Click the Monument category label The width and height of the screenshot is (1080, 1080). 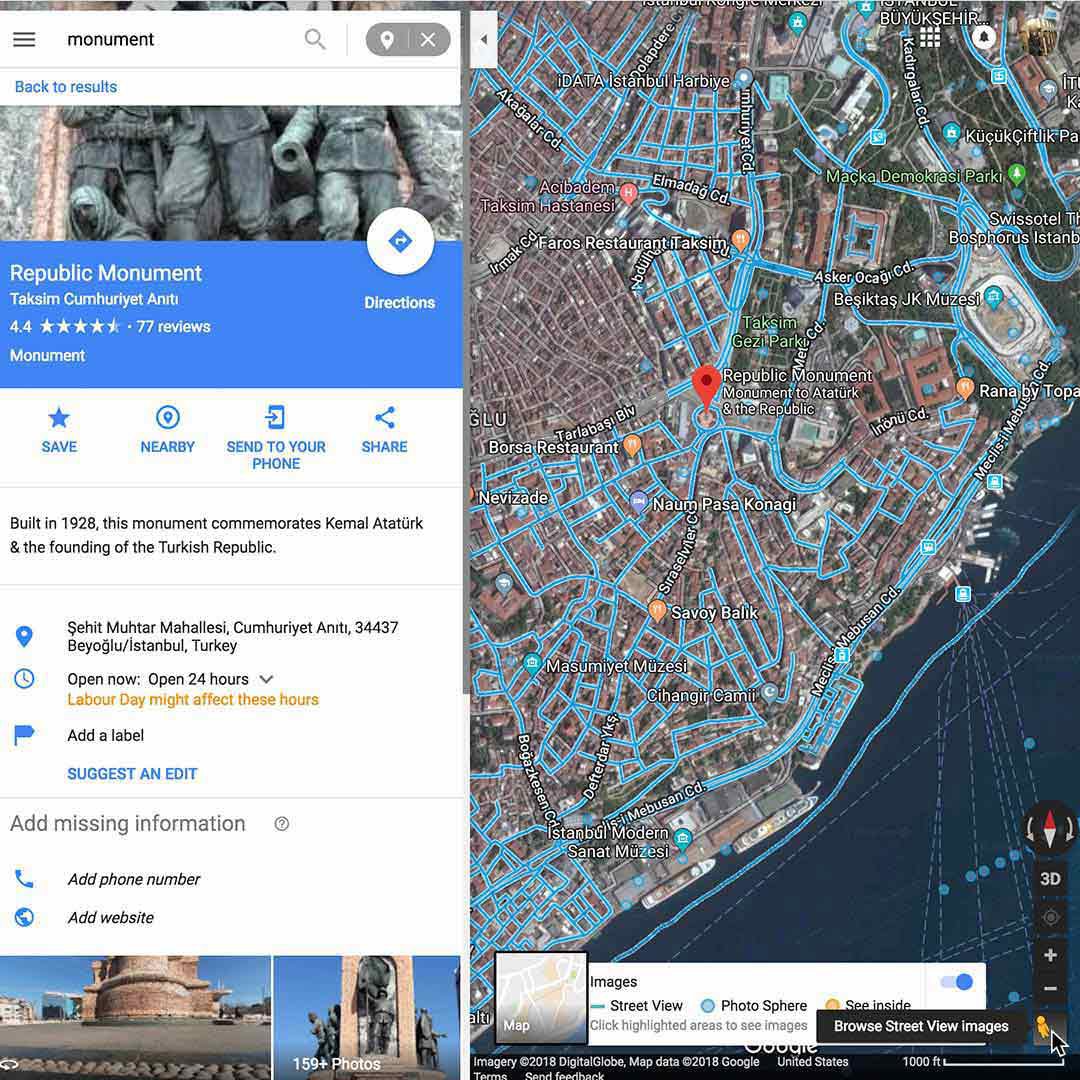click(x=48, y=355)
